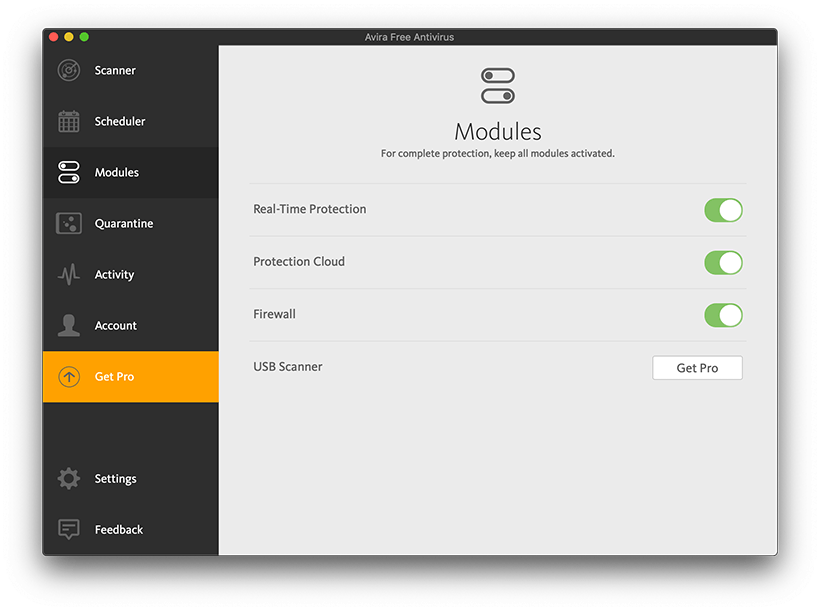The image size is (820, 611).
Task: Click the large Modules header icon
Action: 498,86
